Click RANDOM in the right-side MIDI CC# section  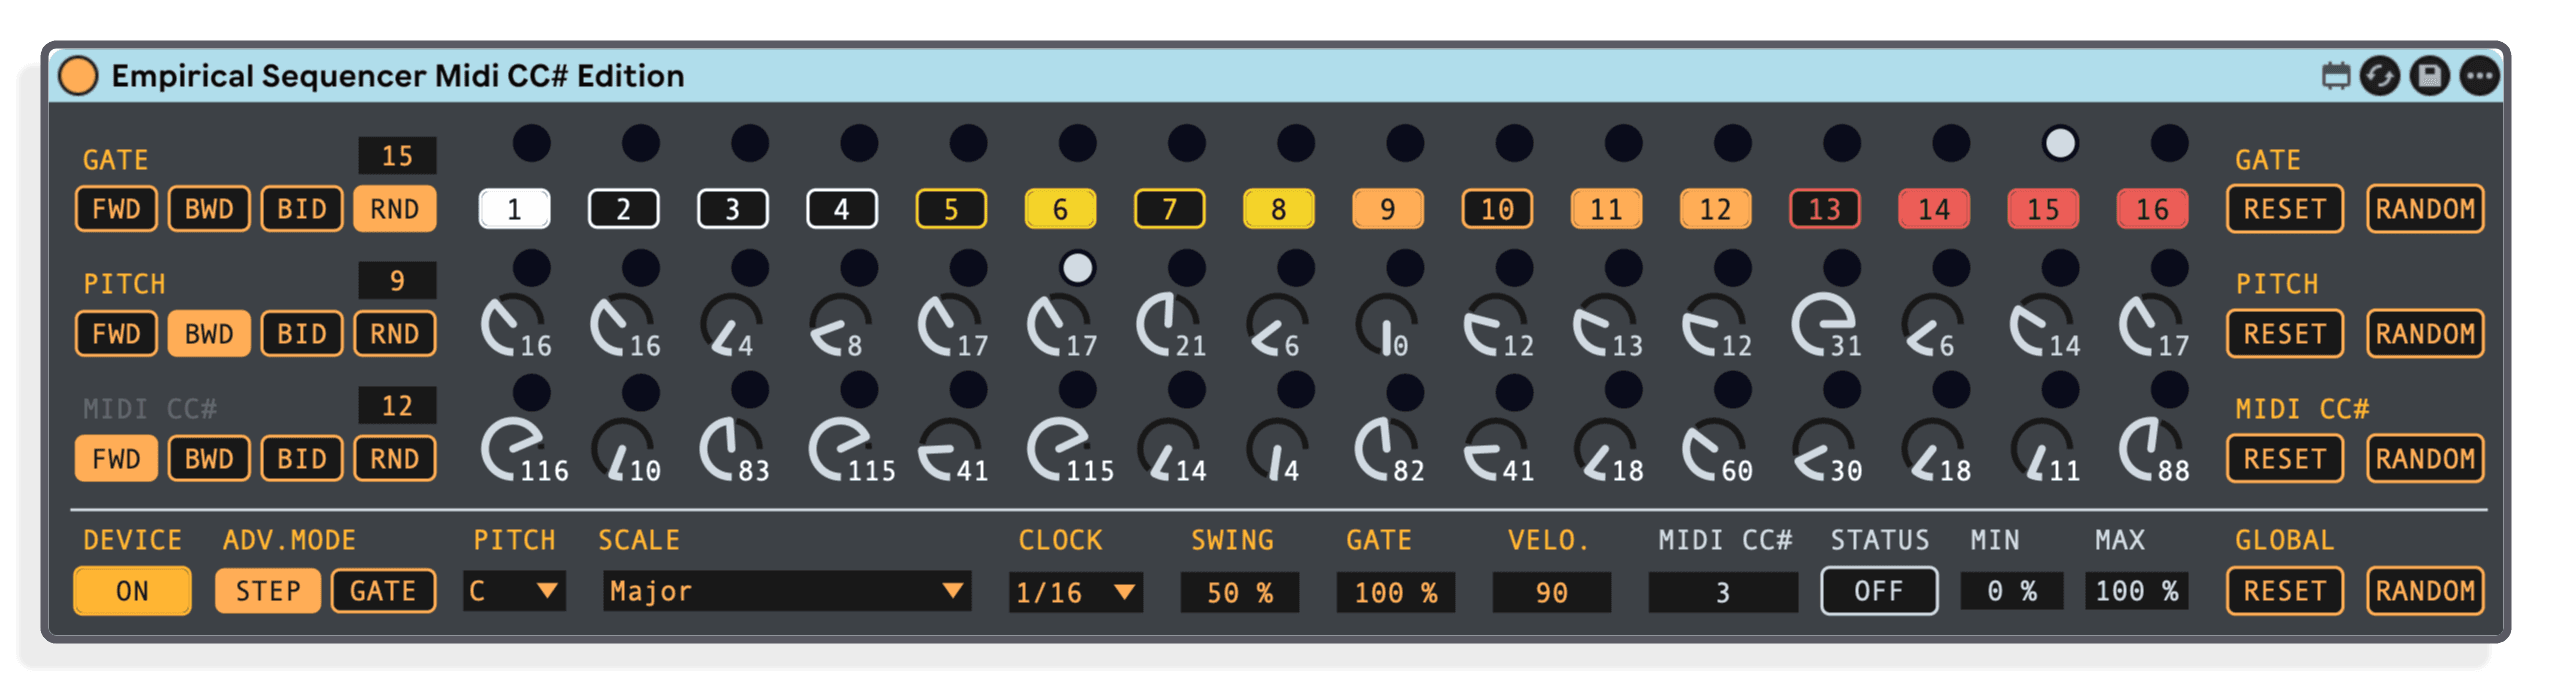pyautogui.click(x=2425, y=458)
